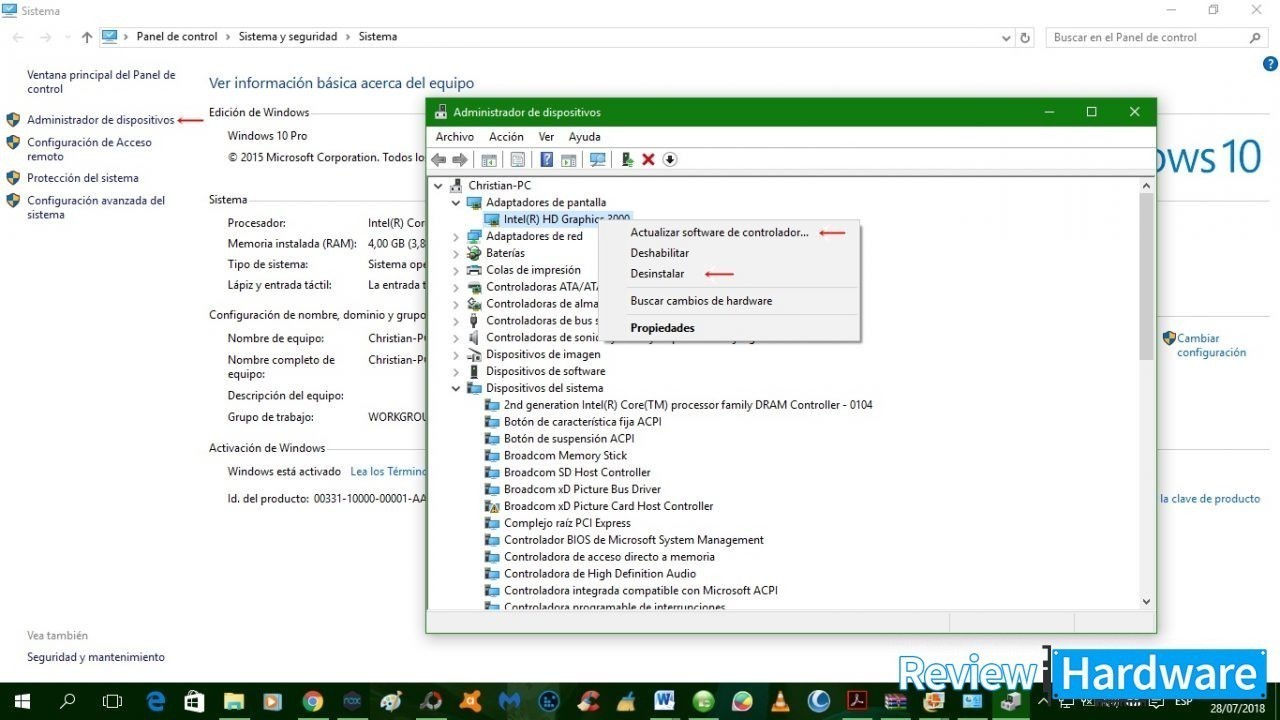Open Microsoft Word from the taskbar

[664, 701]
